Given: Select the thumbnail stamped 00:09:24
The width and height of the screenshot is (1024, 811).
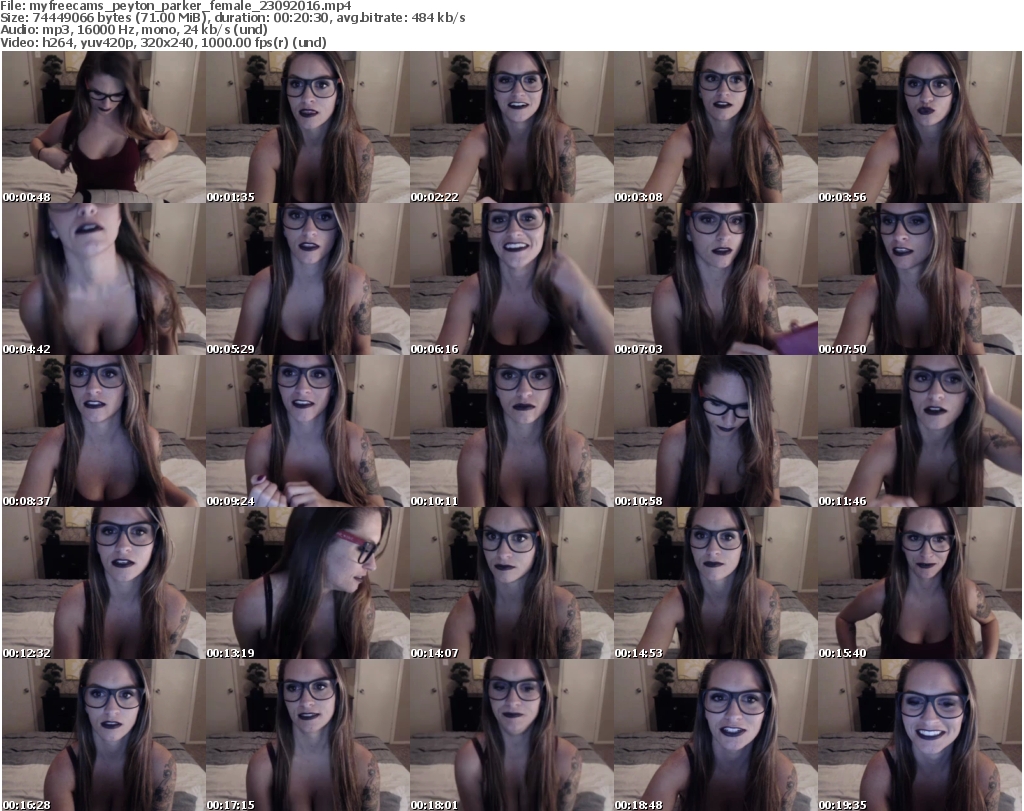Looking at the screenshot, I should pos(308,432).
